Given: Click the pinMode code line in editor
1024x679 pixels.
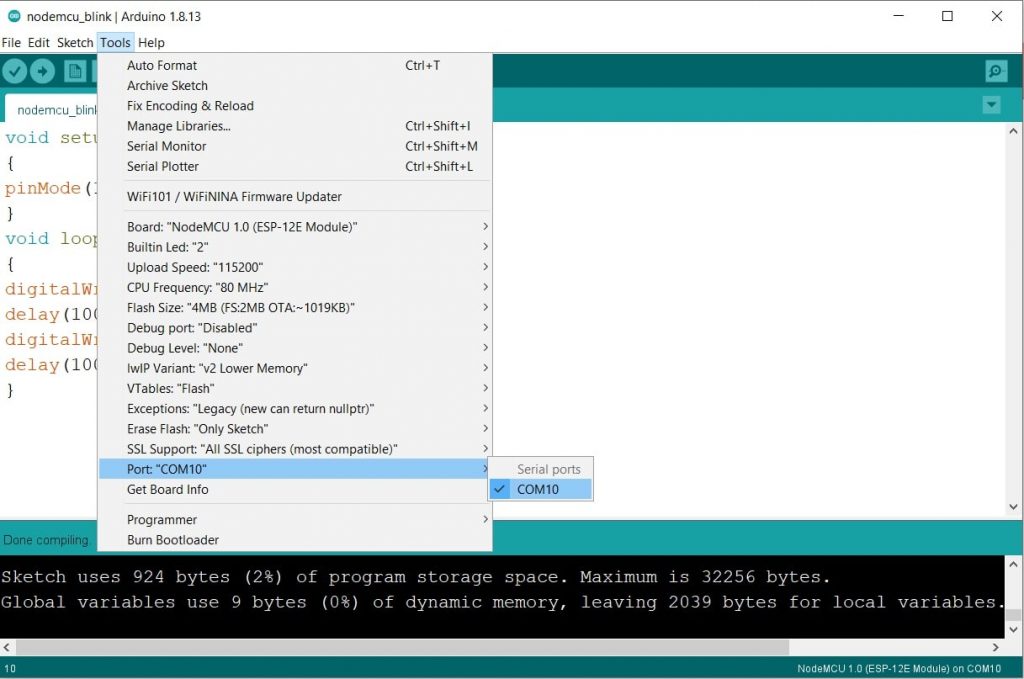Looking at the screenshot, I should click(51, 188).
